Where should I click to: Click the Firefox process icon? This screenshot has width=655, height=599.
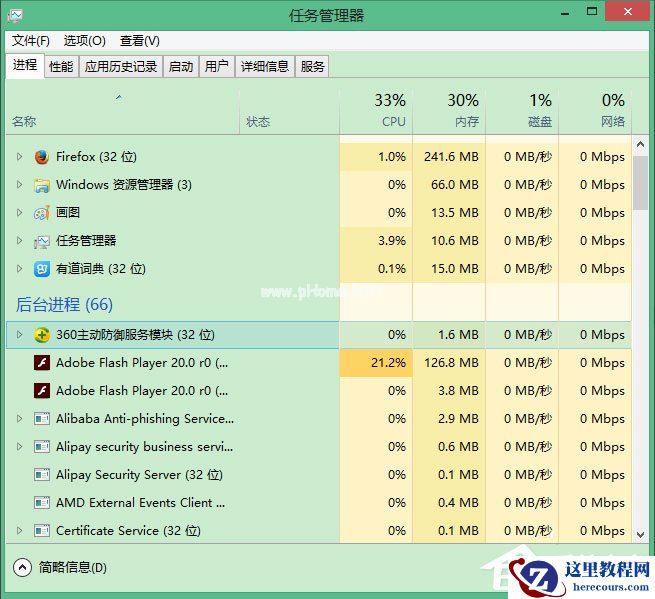42,157
